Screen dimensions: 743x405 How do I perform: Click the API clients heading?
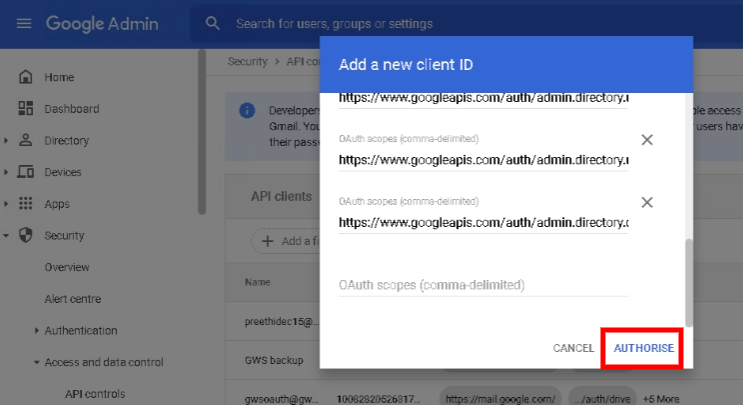281,196
